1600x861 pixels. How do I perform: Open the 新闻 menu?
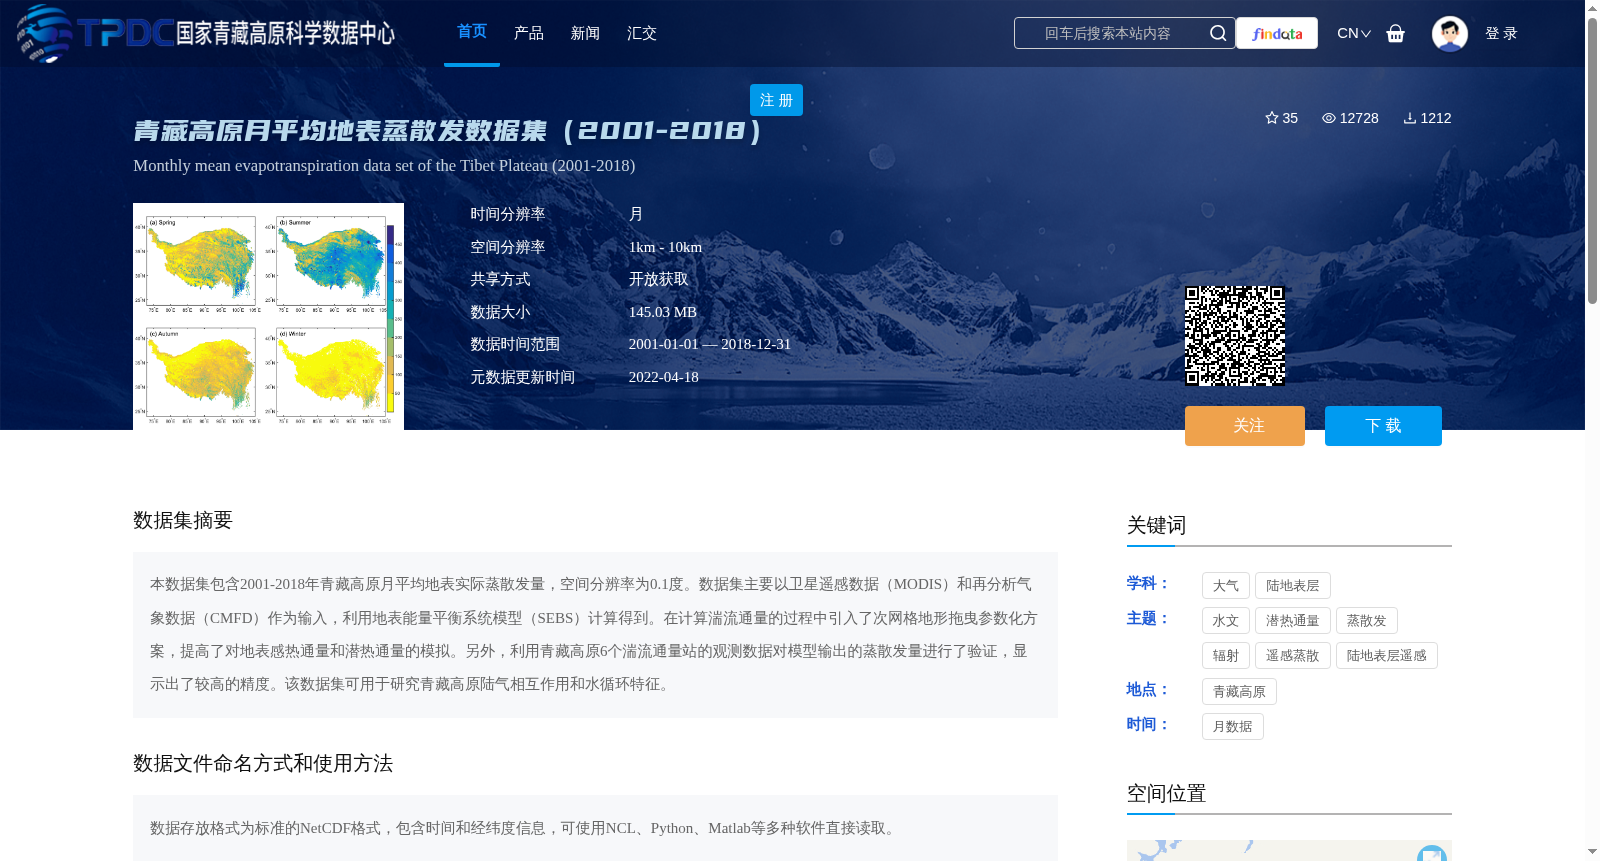point(585,33)
